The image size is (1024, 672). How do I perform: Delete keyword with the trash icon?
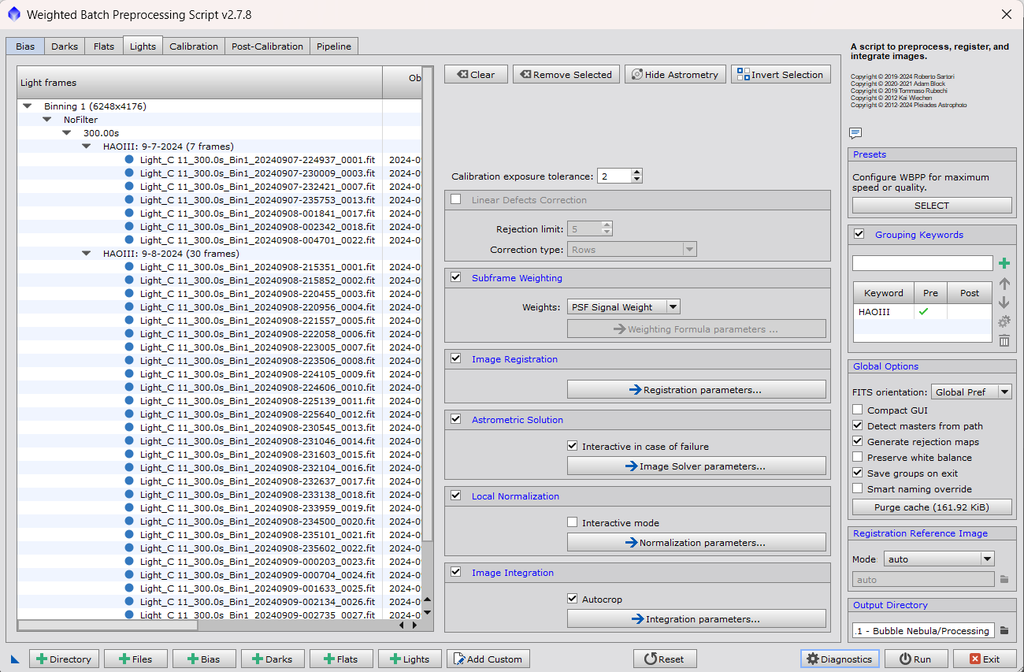(1004, 340)
